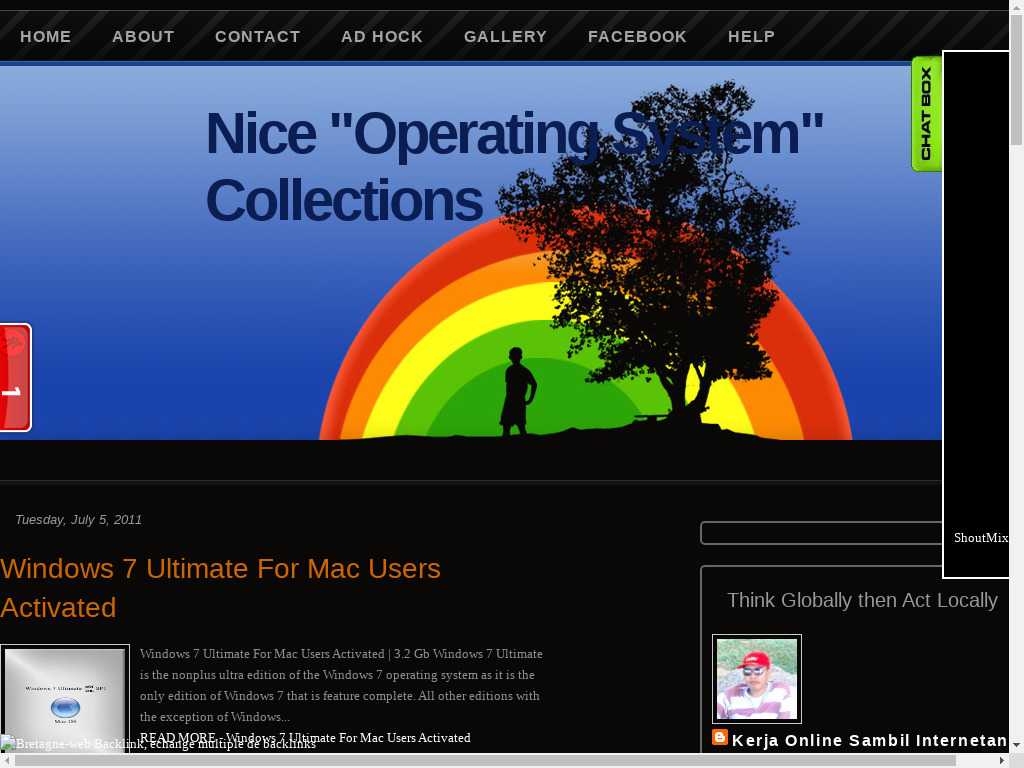Click the Windows 7 post thumbnail
Screen dimensions: 1024x768
[65, 699]
